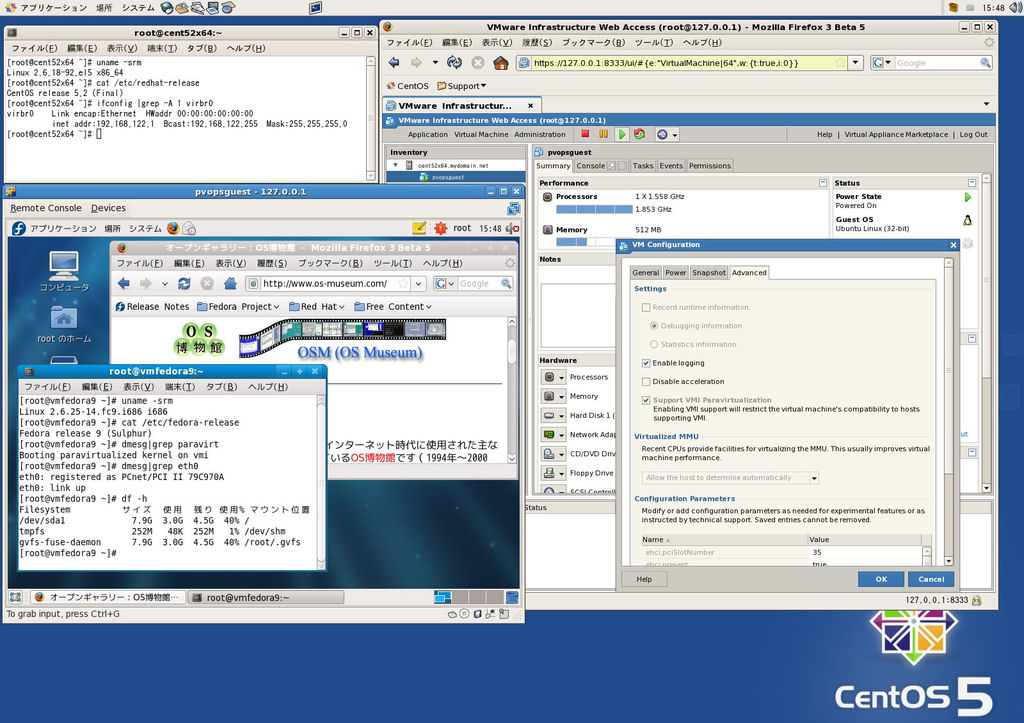Image resolution: width=1024 pixels, height=723 pixels.
Task: Sort parameters by the Name column header
Action: (724, 539)
